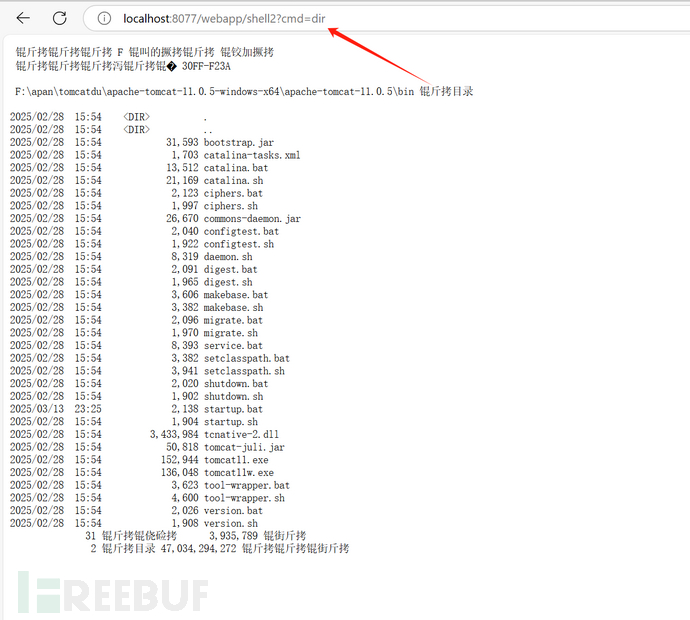Click file name tomcat11w.exe

point(239,473)
